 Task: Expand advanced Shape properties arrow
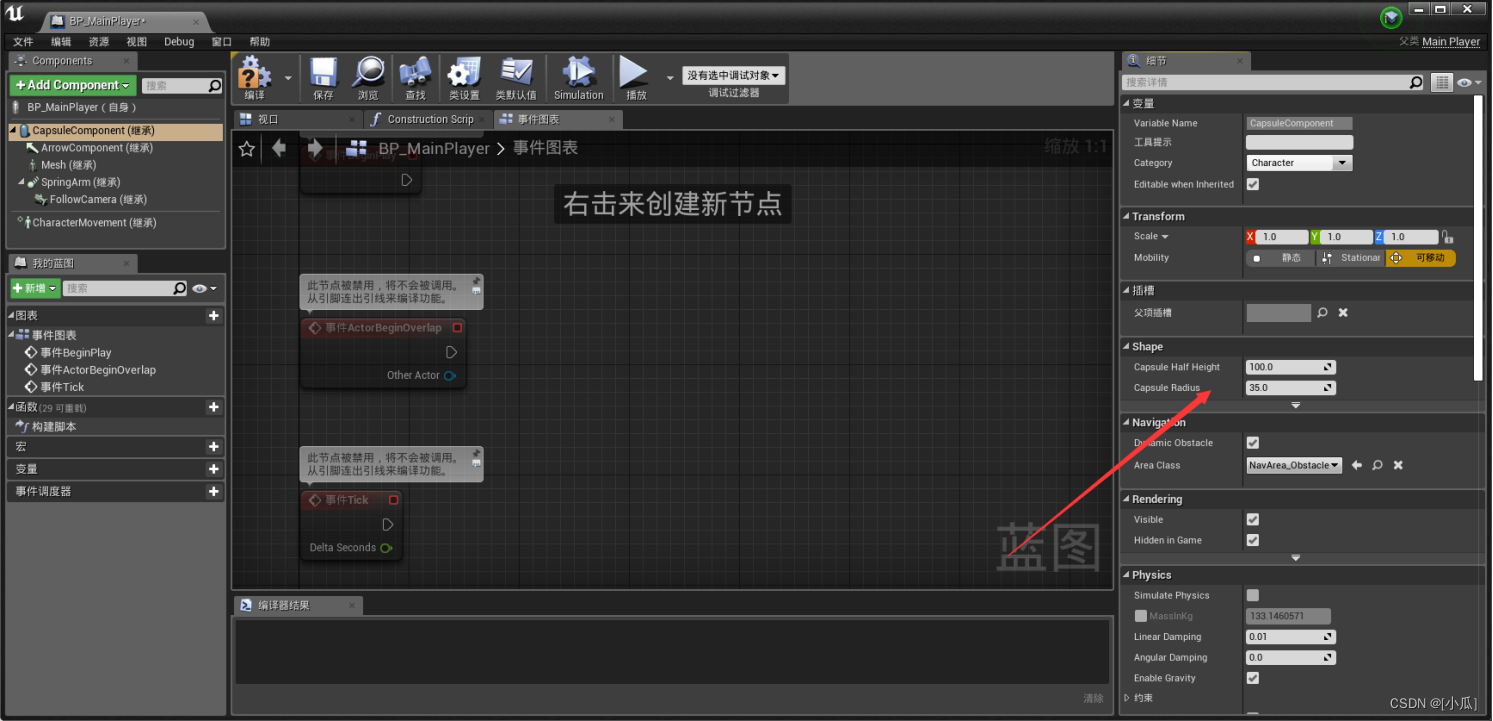tap(1296, 405)
